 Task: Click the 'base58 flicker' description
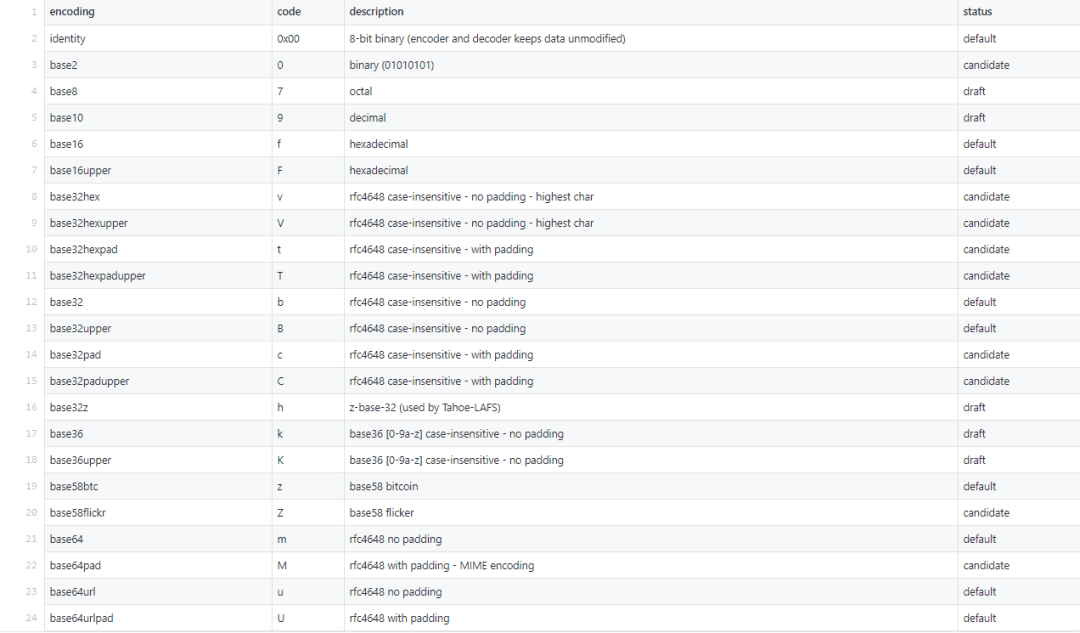[x=381, y=512]
